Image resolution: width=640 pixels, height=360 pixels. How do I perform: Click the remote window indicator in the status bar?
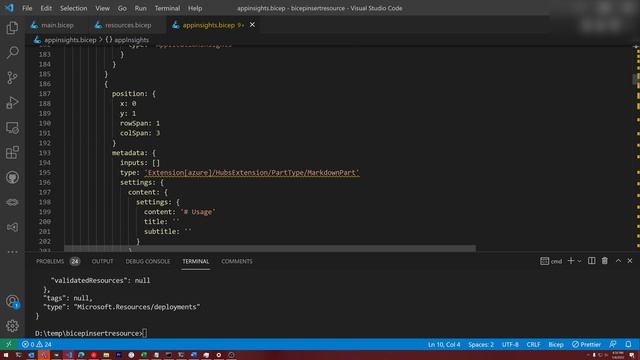[8, 344]
